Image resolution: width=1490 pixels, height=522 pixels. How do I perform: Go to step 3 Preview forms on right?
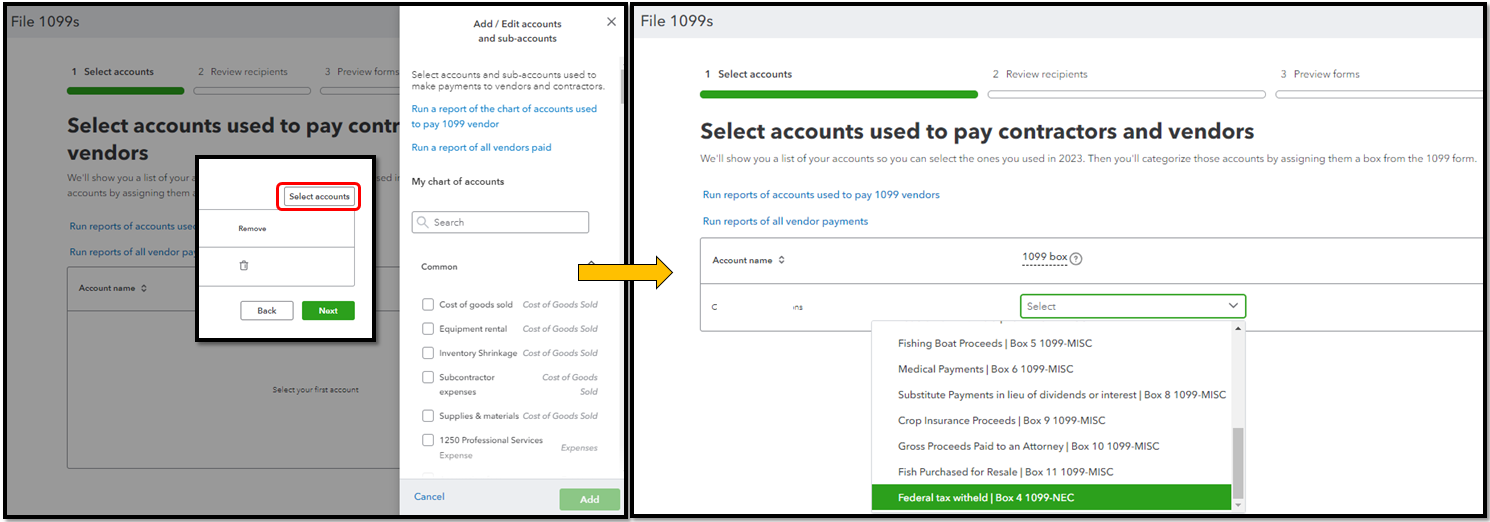pyautogui.click(x=1326, y=74)
